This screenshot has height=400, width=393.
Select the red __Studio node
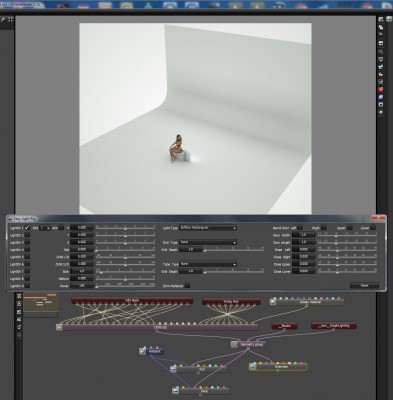[284, 326]
